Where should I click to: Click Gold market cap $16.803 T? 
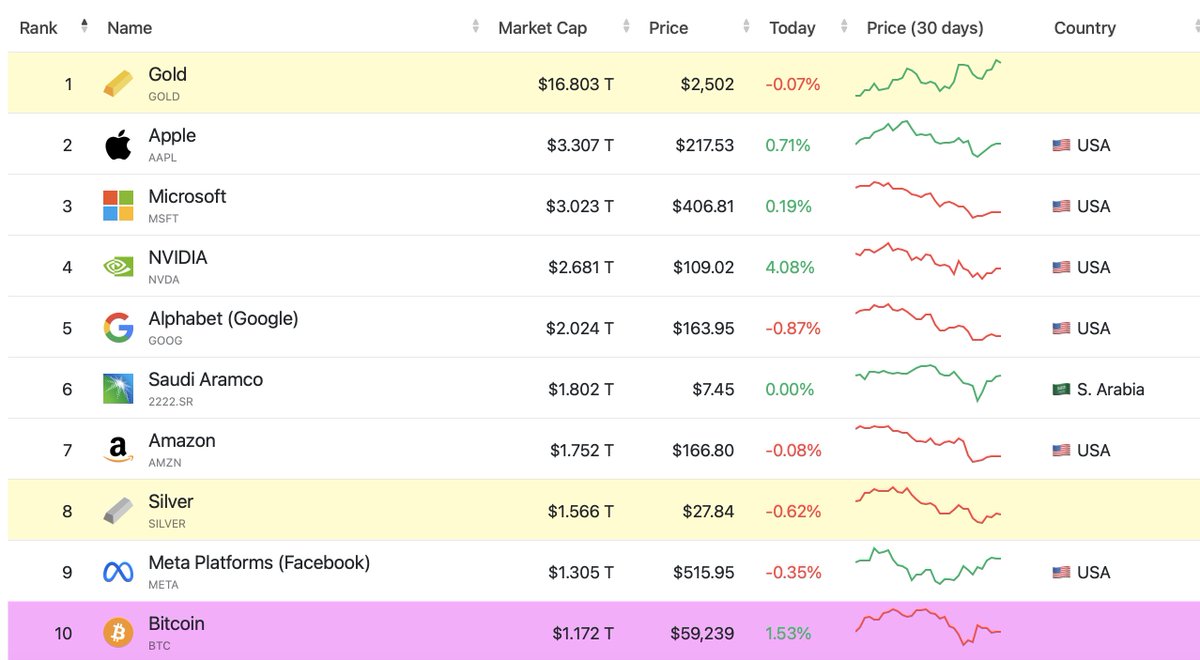pyautogui.click(x=576, y=85)
